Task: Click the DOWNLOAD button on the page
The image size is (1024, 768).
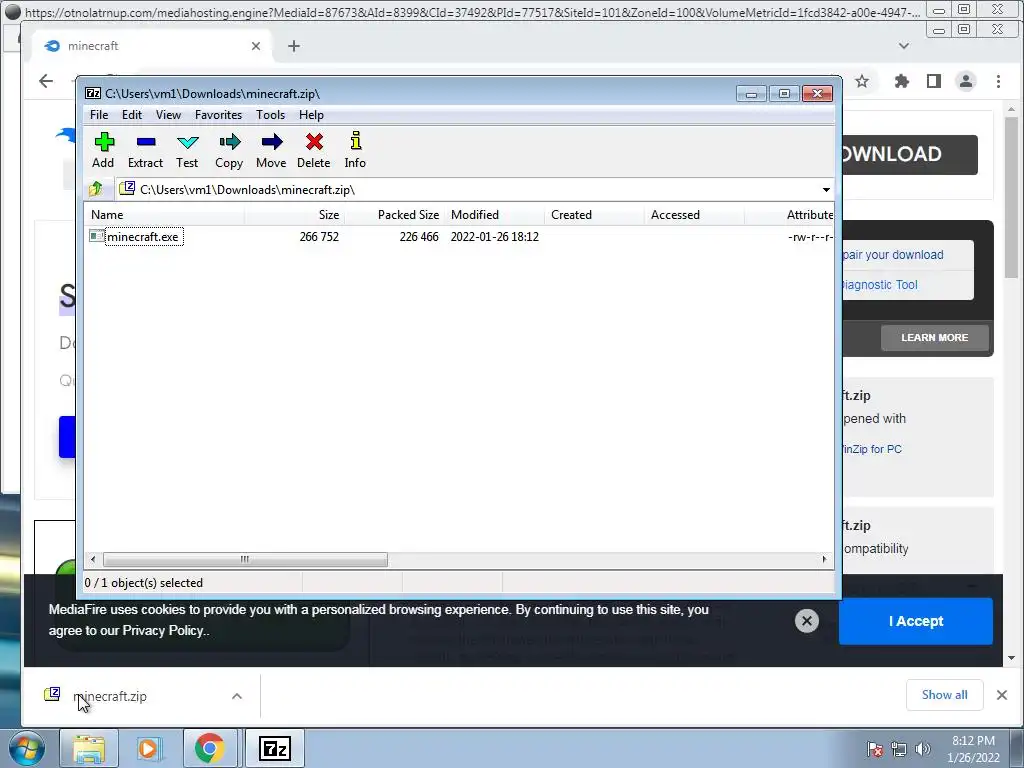Action: coord(910,155)
